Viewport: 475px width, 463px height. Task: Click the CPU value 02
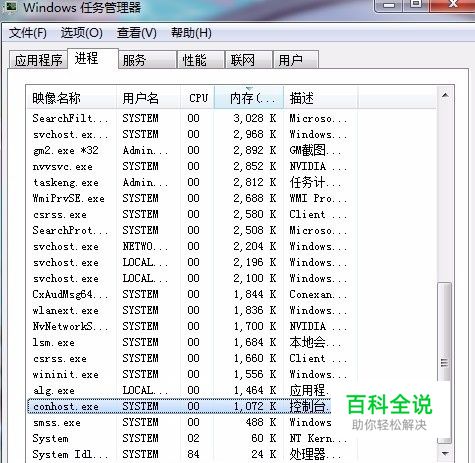(193, 438)
